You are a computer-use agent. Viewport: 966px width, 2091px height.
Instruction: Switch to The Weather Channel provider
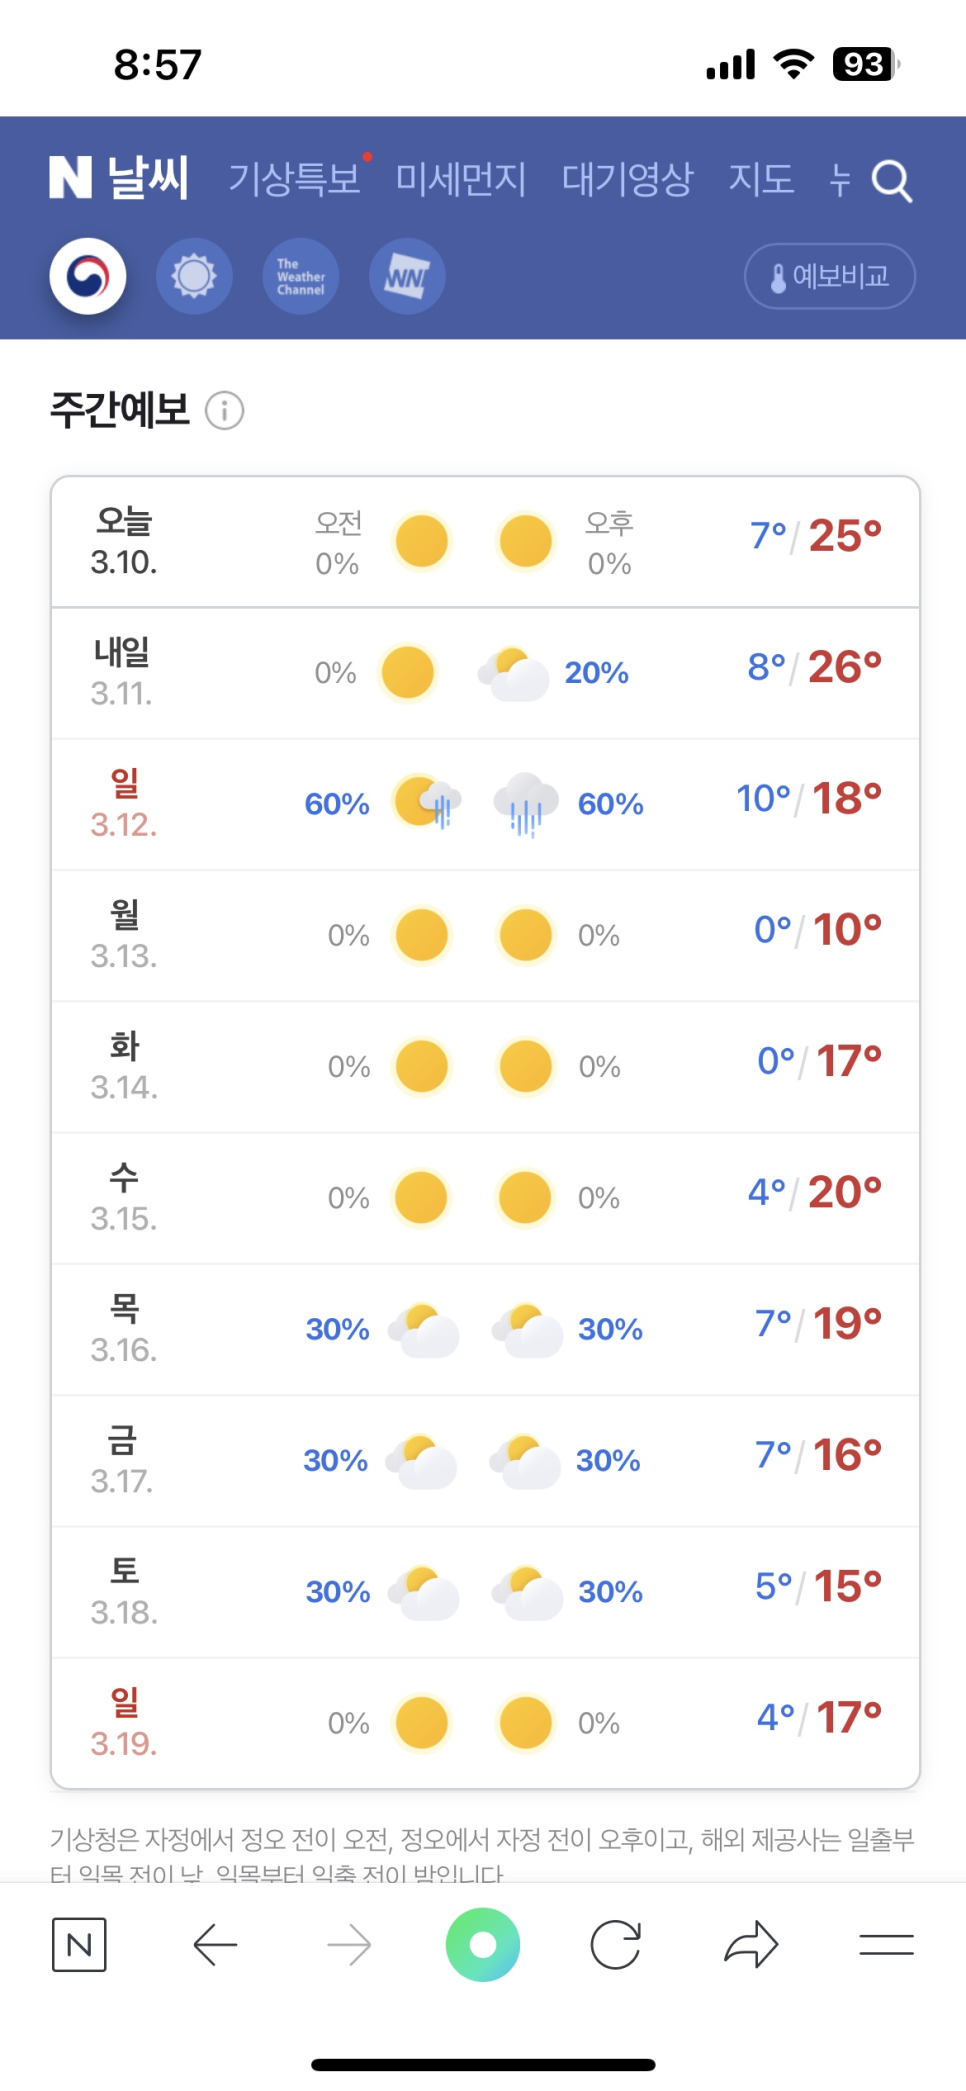click(x=301, y=276)
